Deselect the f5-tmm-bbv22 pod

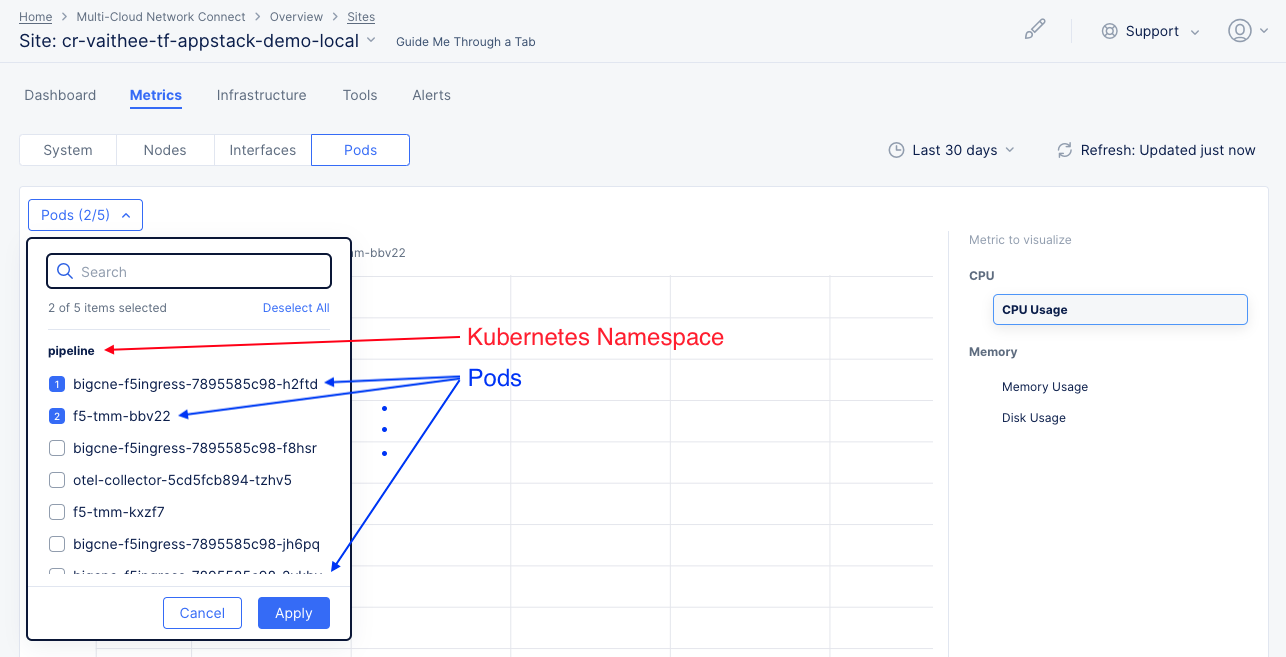pyautogui.click(x=57, y=415)
